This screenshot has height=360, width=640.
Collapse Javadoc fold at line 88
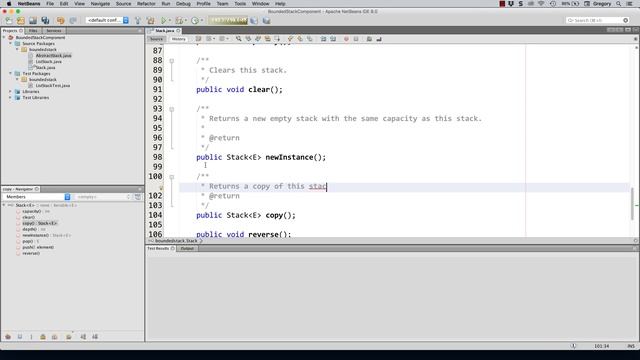(172, 61)
